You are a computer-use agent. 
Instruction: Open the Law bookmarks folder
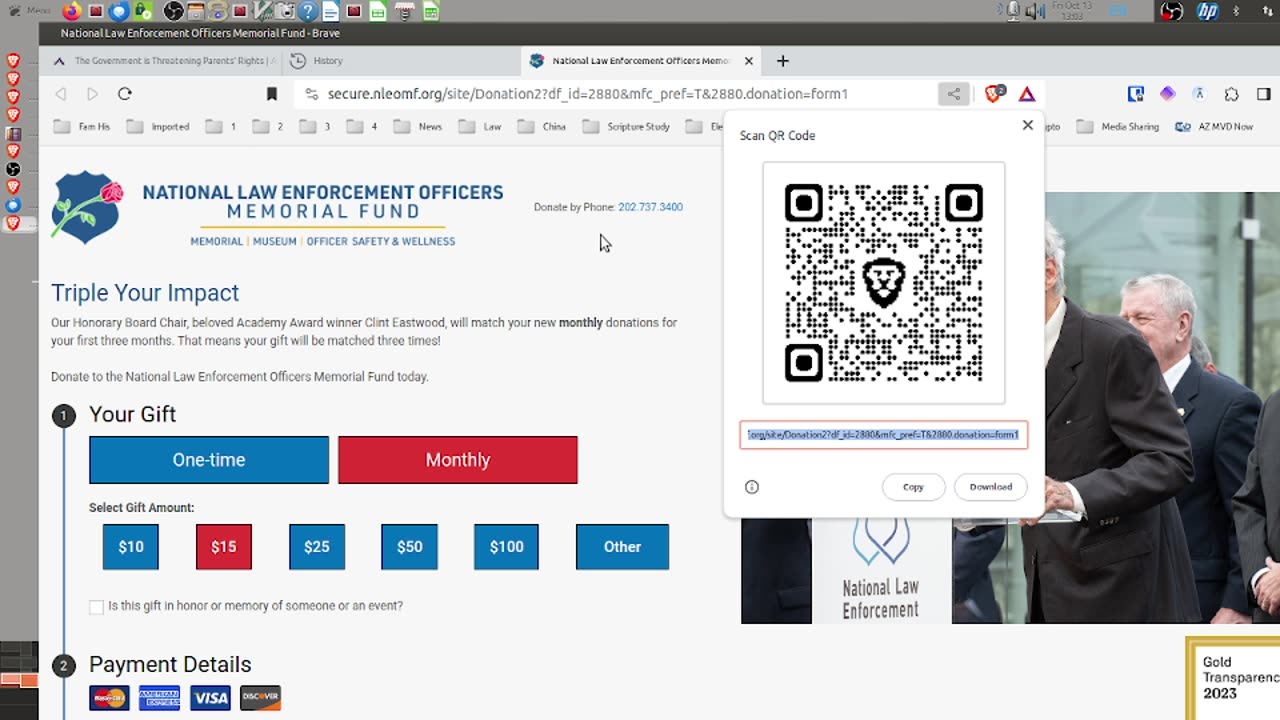point(480,127)
